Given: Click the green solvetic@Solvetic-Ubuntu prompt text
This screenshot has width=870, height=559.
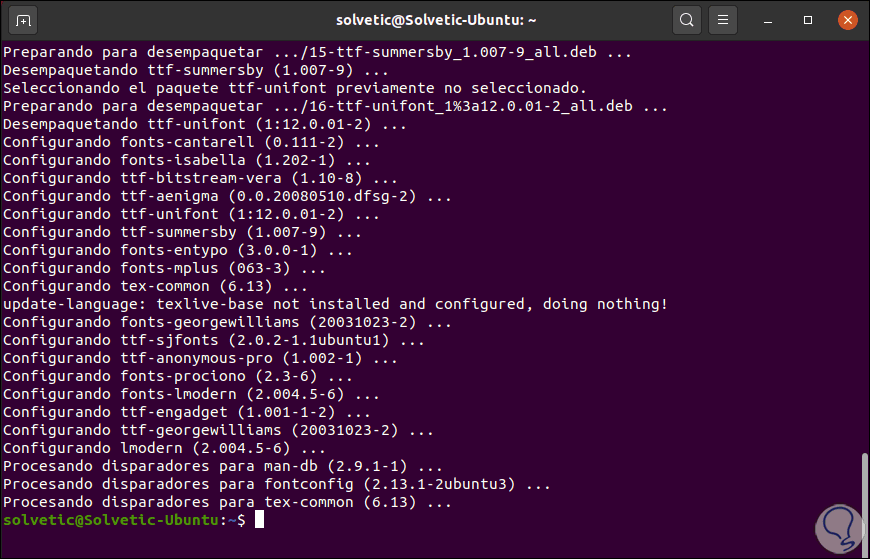Looking at the screenshot, I should [x=115, y=520].
